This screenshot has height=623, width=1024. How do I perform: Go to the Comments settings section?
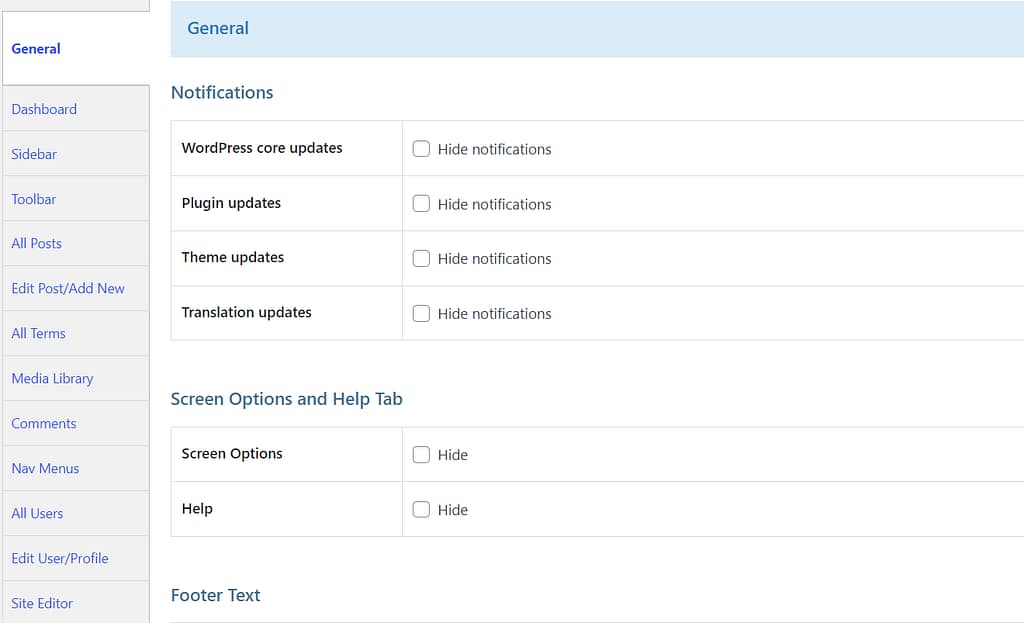tap(44, 423)
